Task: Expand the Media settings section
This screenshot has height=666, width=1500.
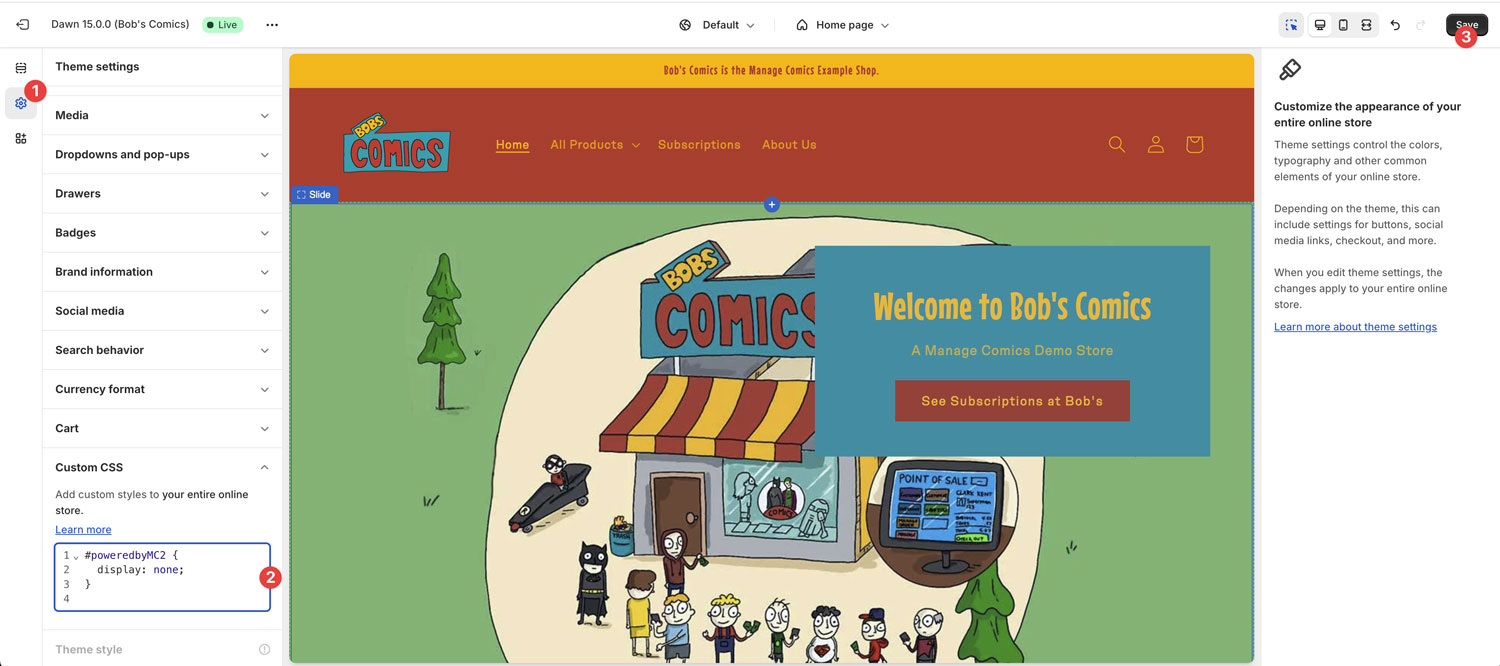Action: pyautogui.click(x=162, y=115)
